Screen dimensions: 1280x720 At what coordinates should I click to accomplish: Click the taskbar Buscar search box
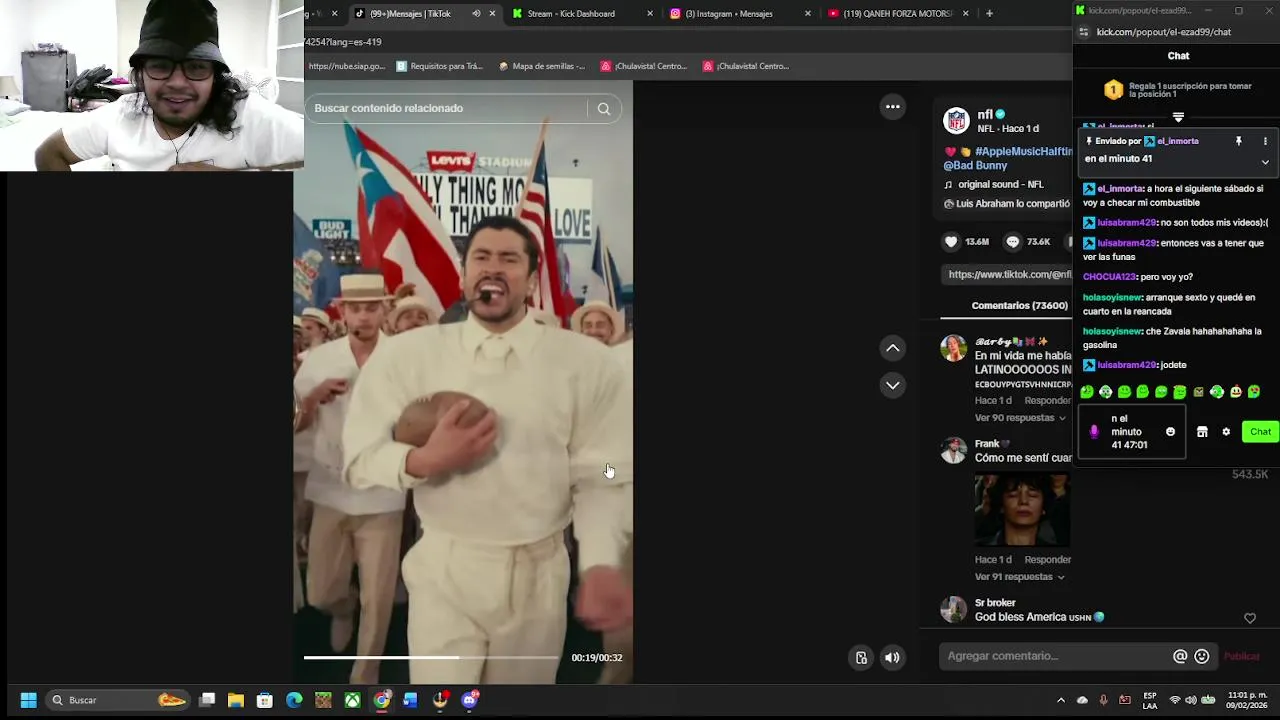click(118, 700)
